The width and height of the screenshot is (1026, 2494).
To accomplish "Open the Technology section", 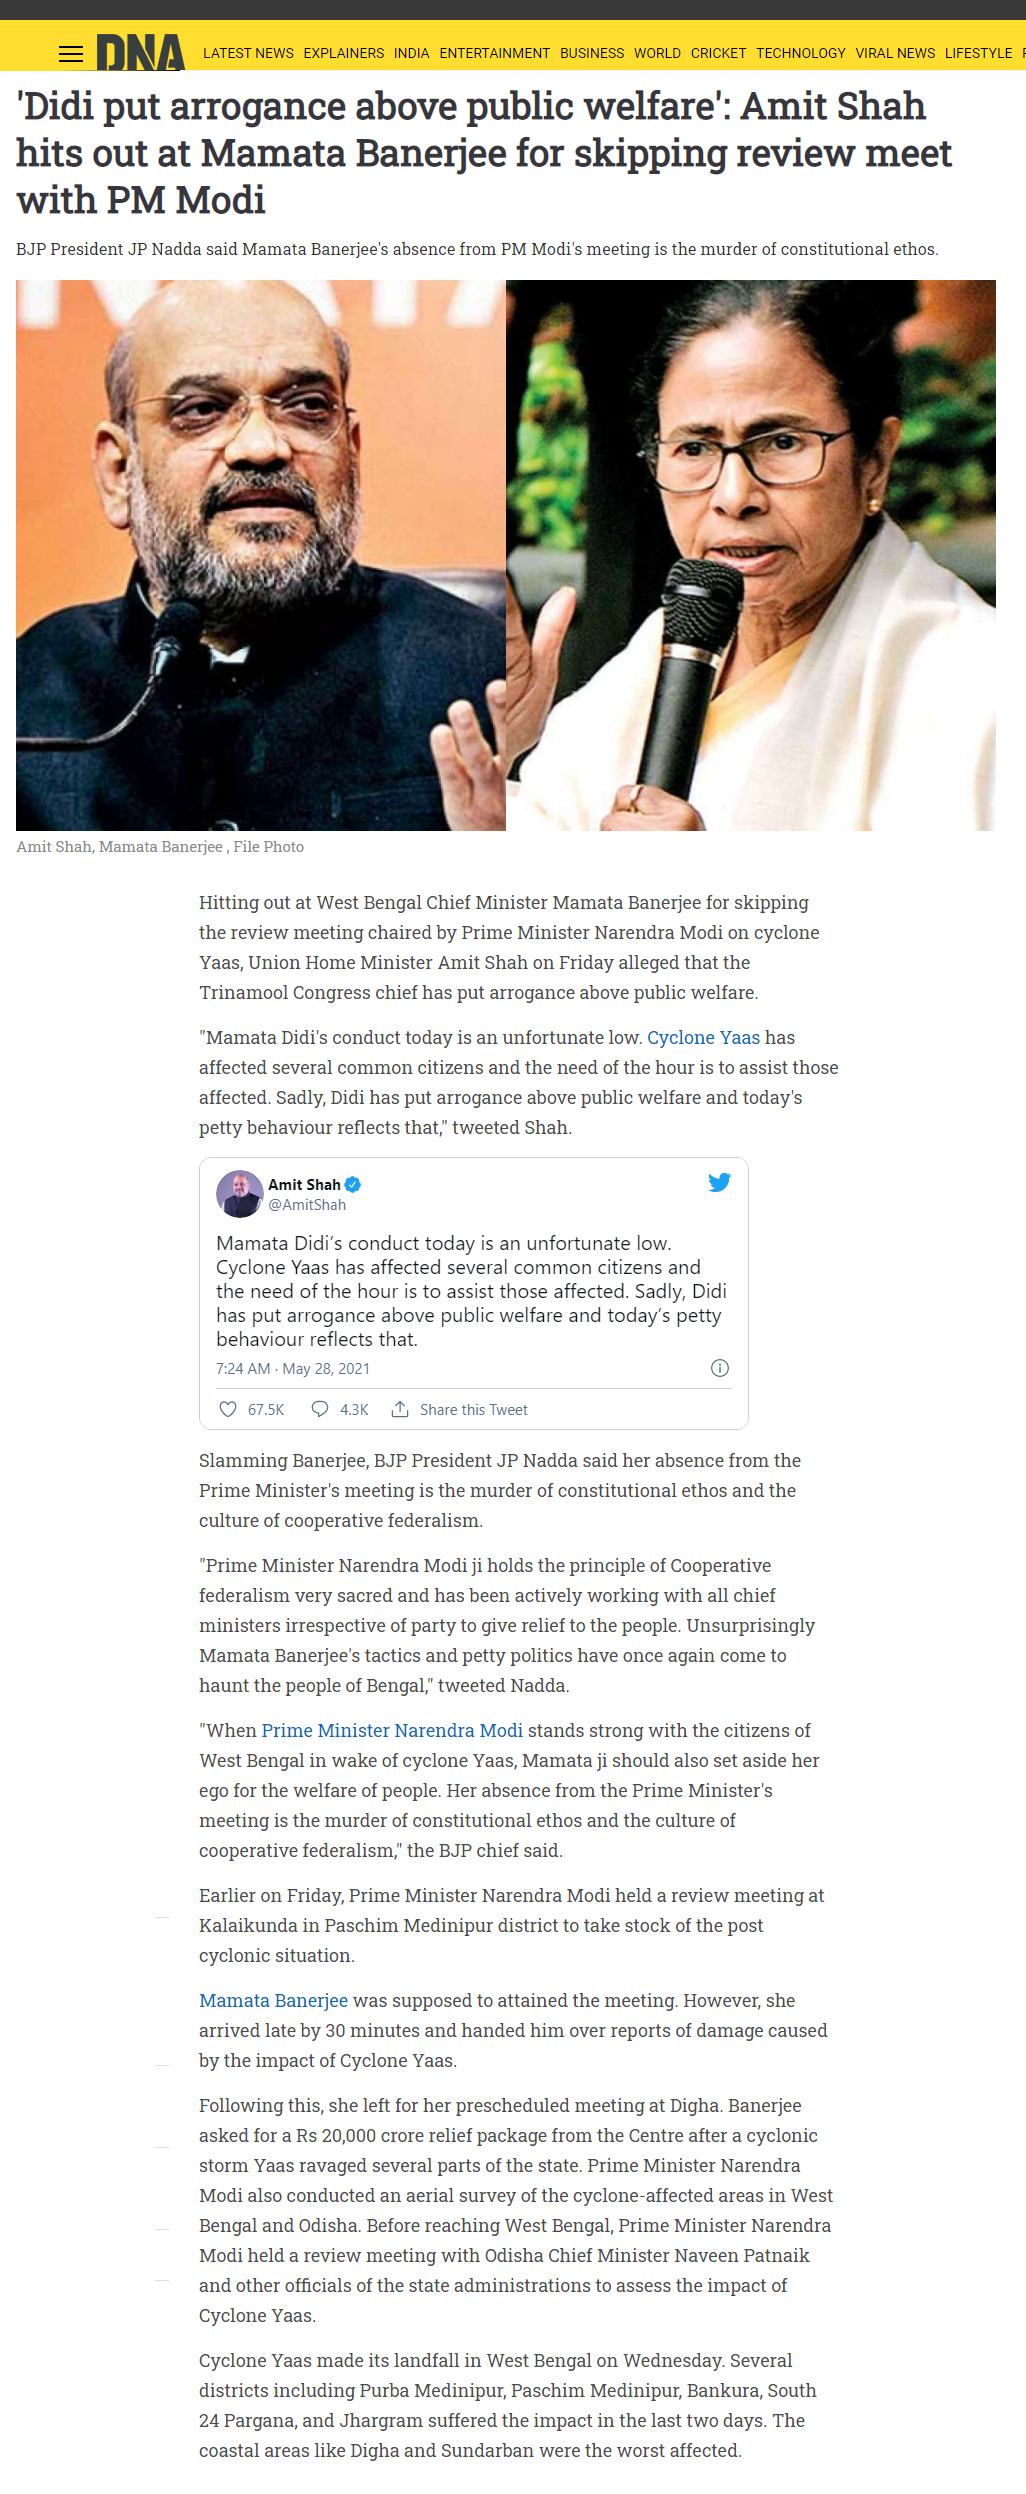I will point(800,53).
